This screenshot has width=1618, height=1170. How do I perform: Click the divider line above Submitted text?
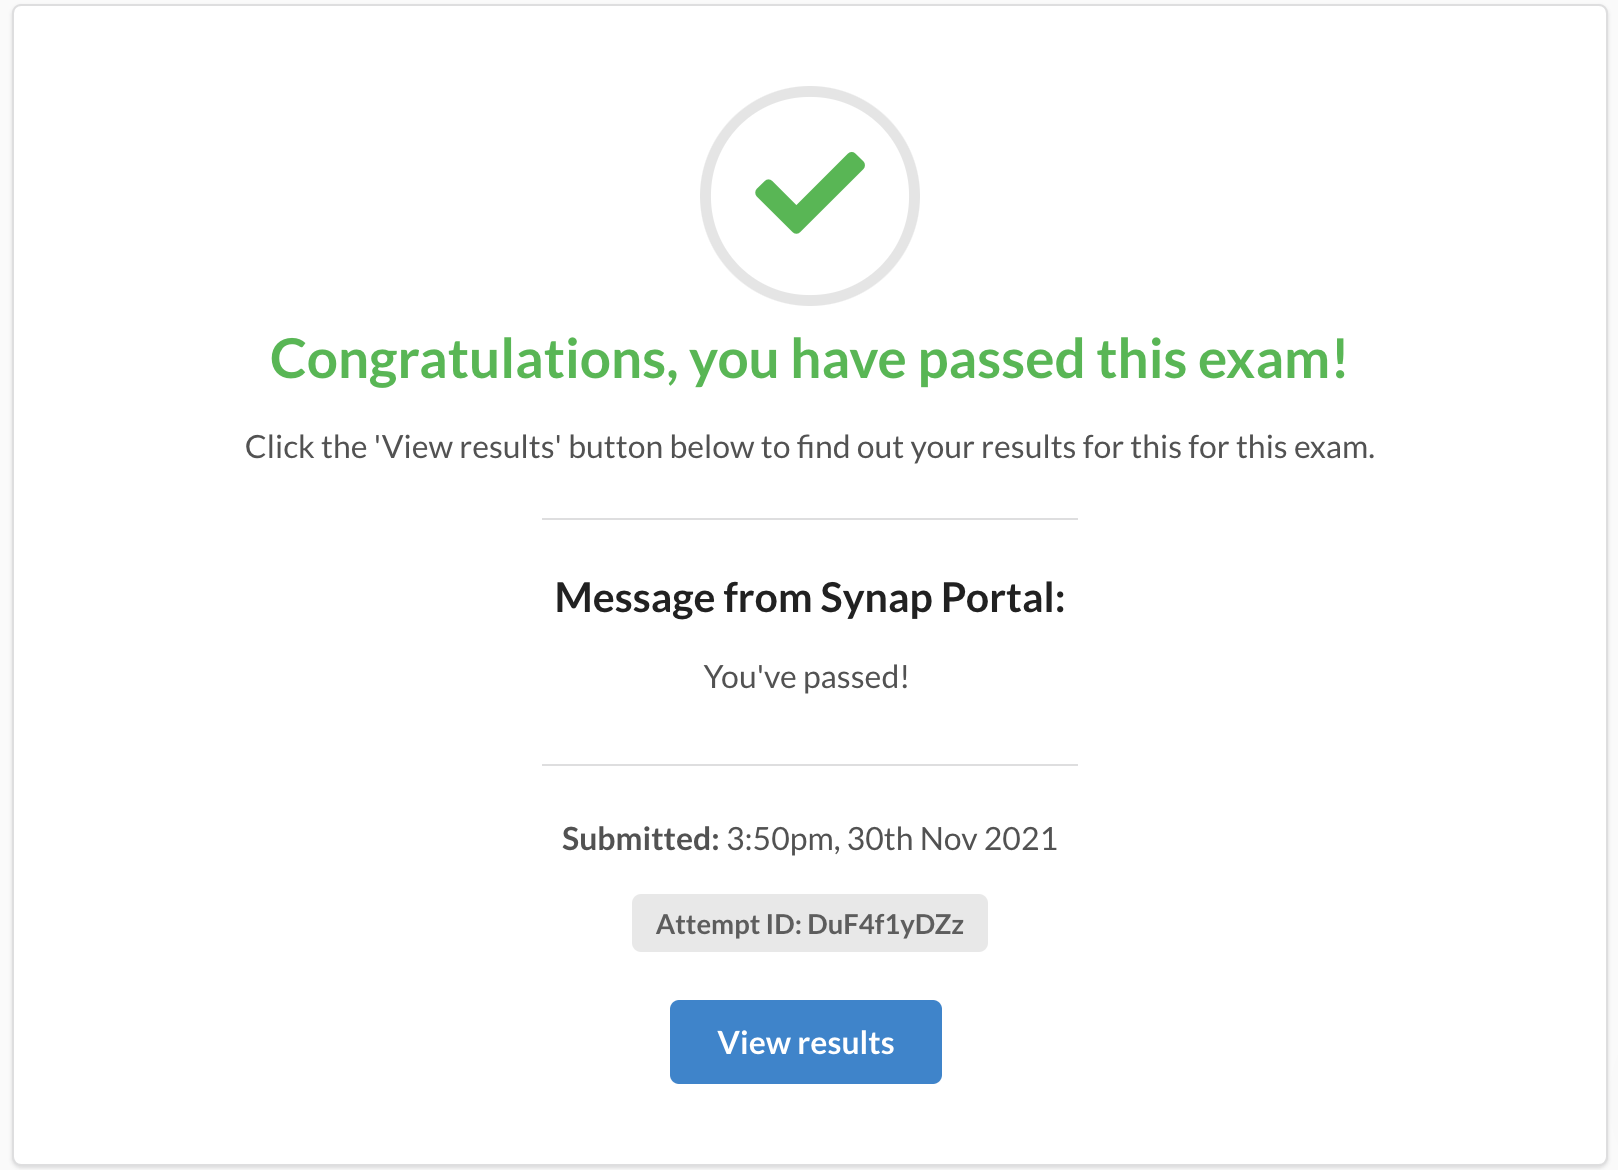(809, 765)
